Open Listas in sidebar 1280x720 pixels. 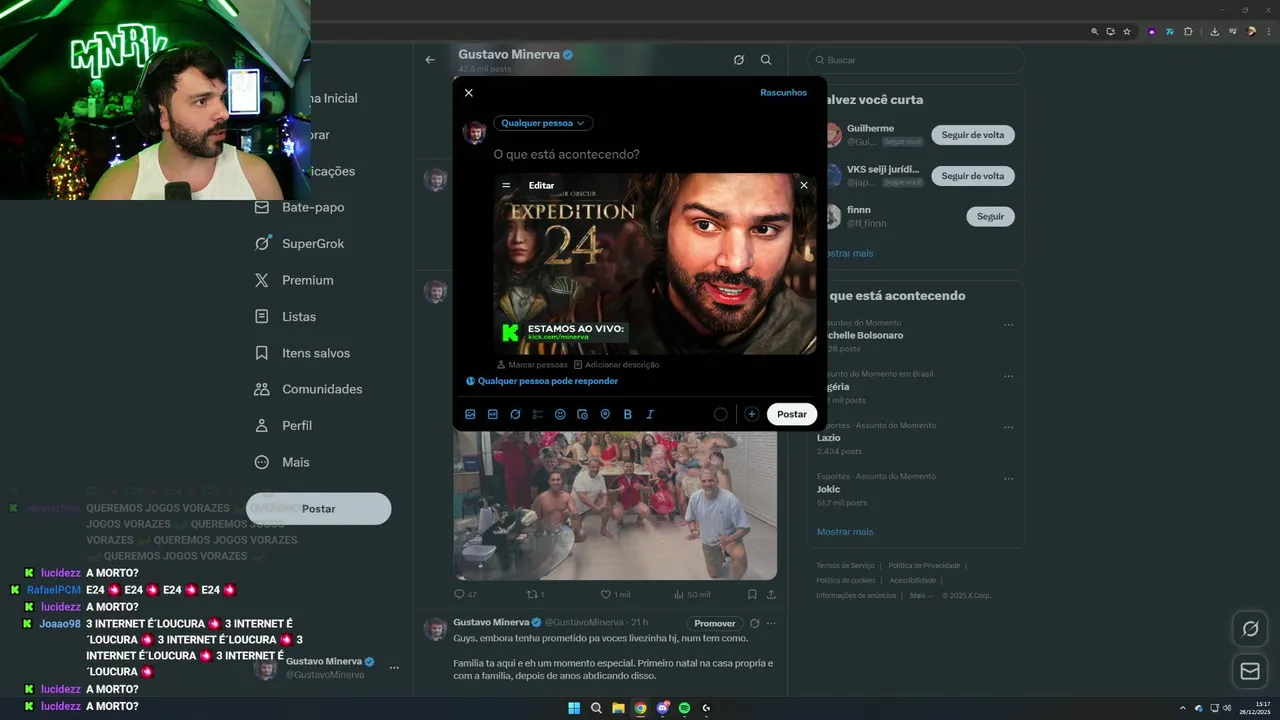tap(286, 316)
